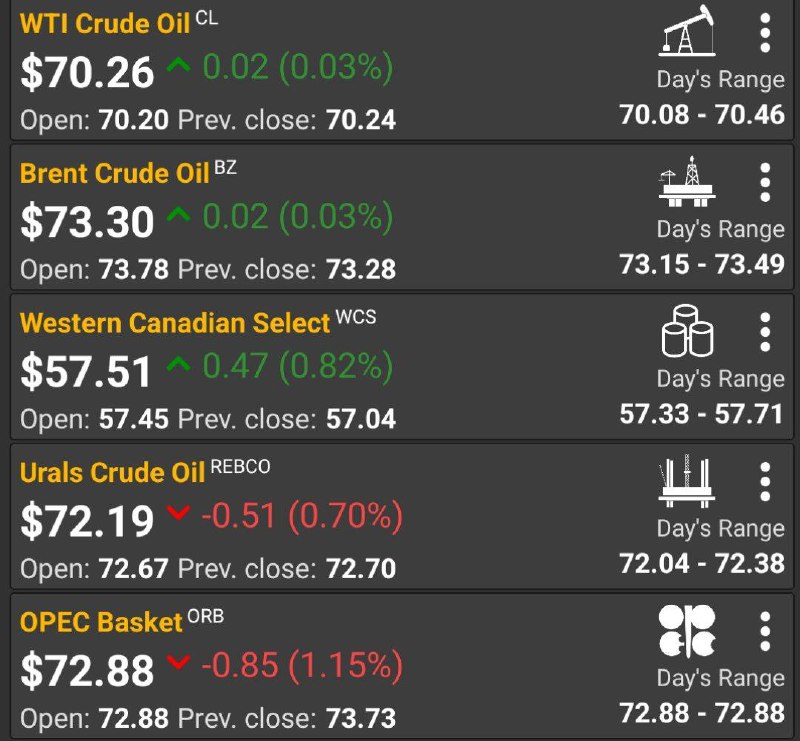This screenshot has width=800, height=741.
Task: Click the $73.30 Brent price
Action: (87, 221)
